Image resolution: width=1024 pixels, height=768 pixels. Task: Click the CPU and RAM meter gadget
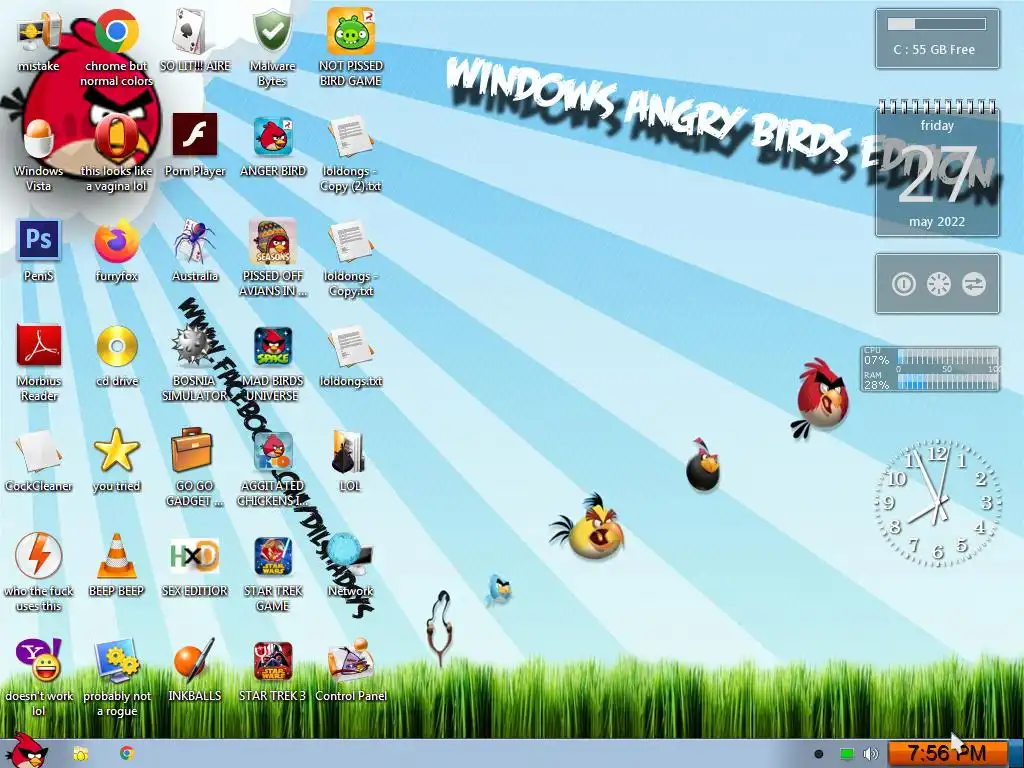tap(930, 369)
